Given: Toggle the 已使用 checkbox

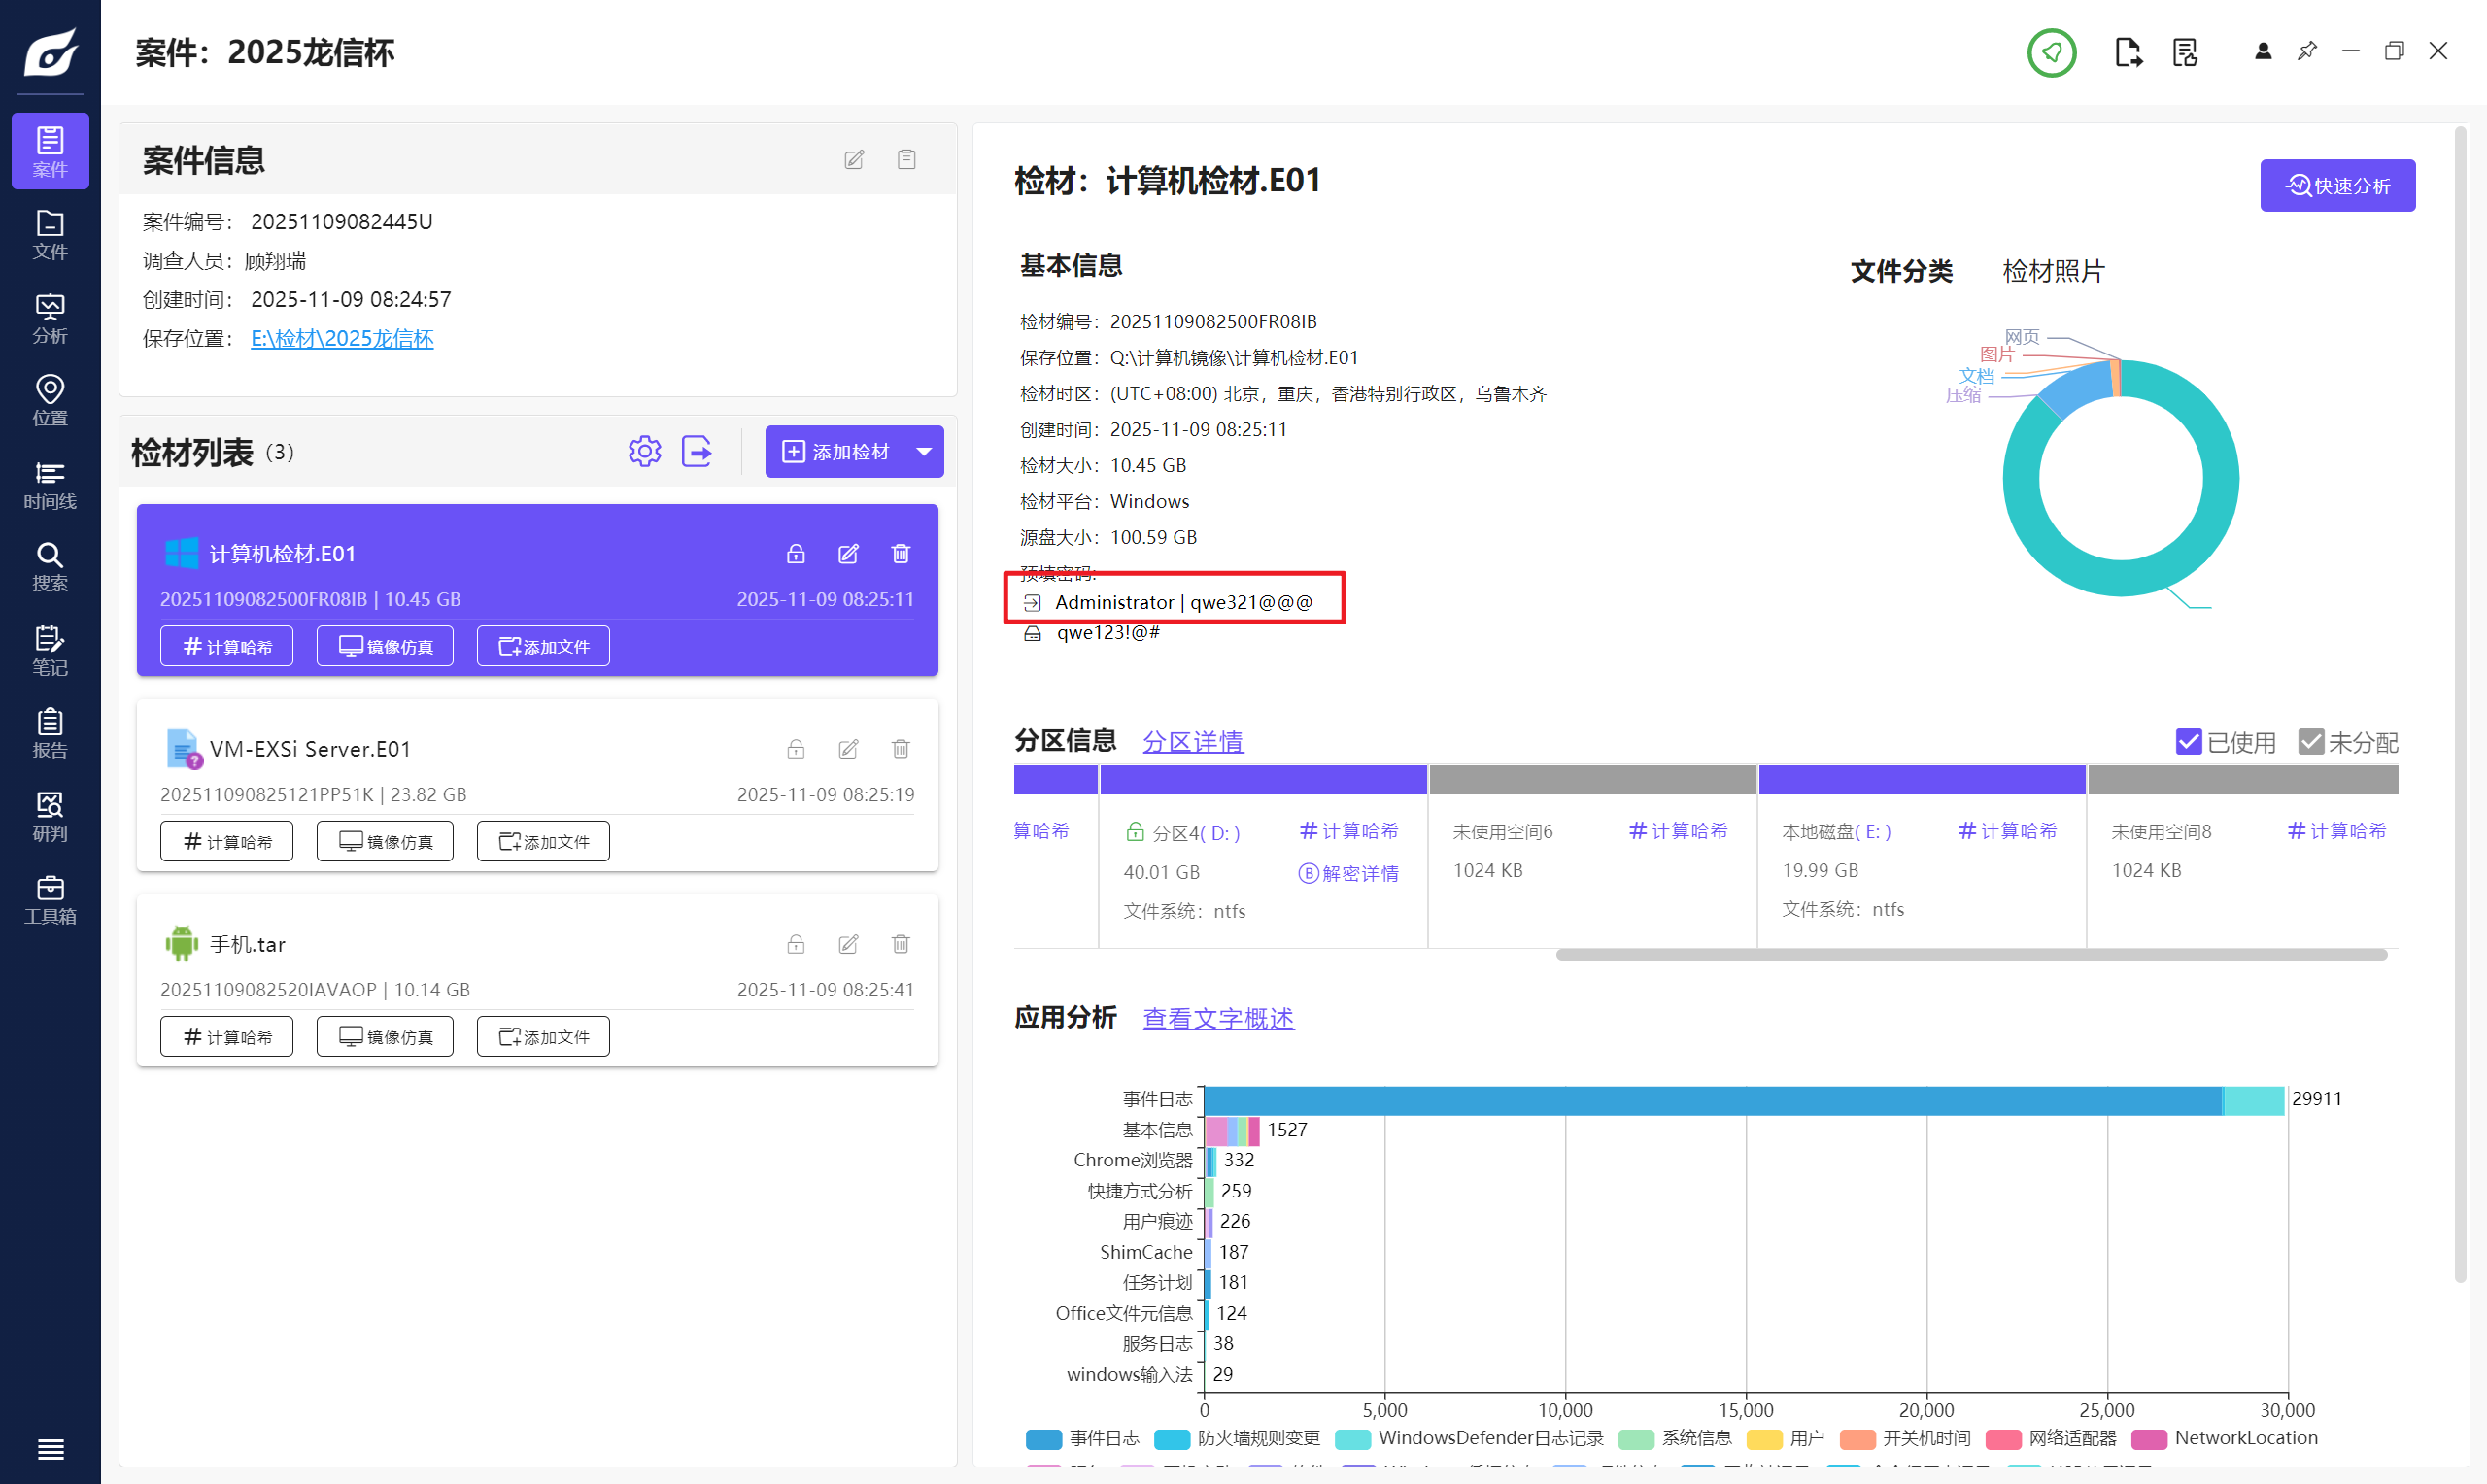Looking at the screenshot, I should tap(2188, 742).
